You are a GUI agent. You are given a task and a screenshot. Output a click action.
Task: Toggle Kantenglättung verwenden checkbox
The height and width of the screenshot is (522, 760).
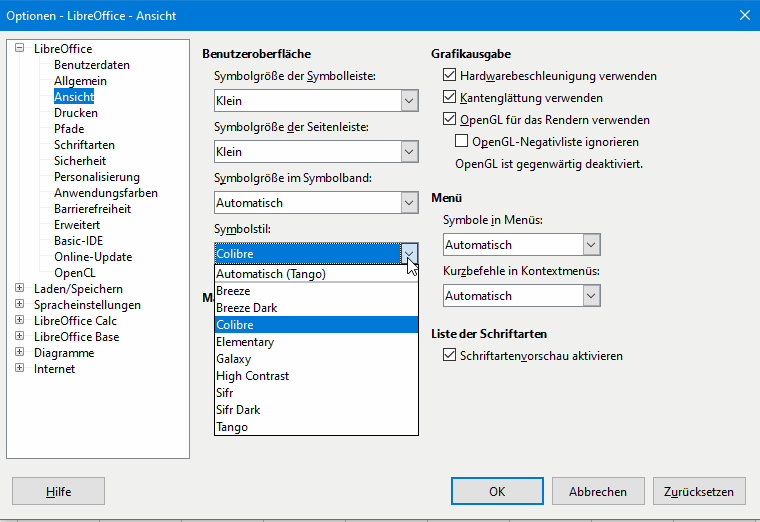[x=449, y=97]
